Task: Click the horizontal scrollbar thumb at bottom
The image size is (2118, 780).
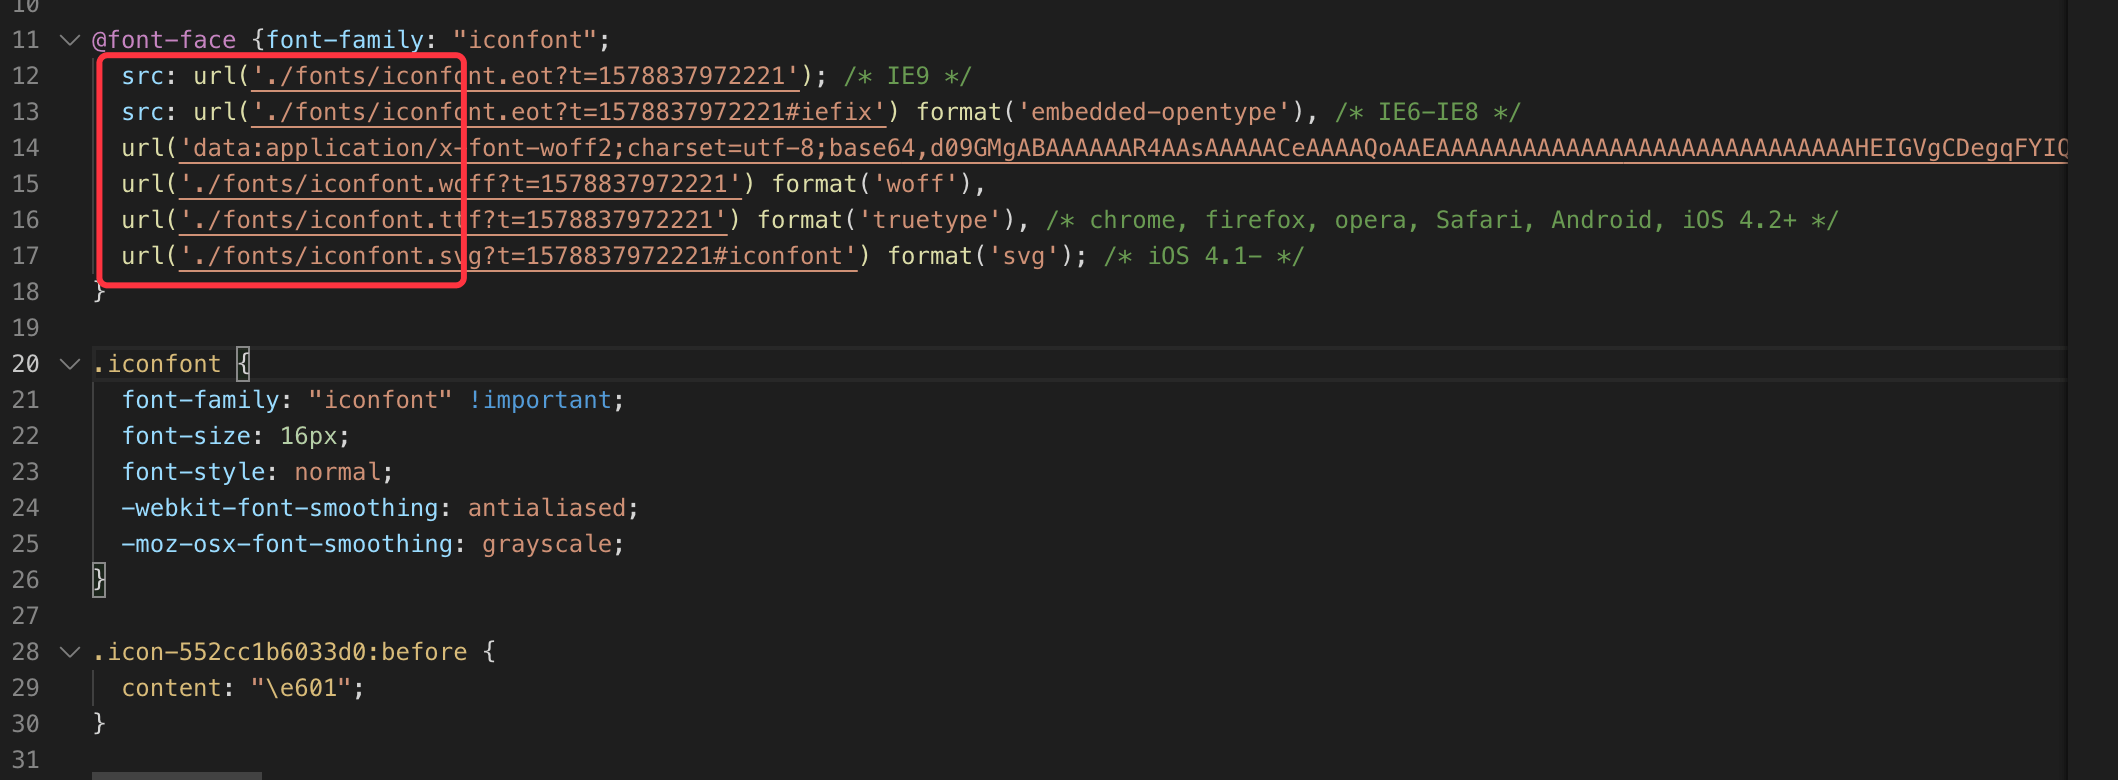Action: tap(176, 775)
